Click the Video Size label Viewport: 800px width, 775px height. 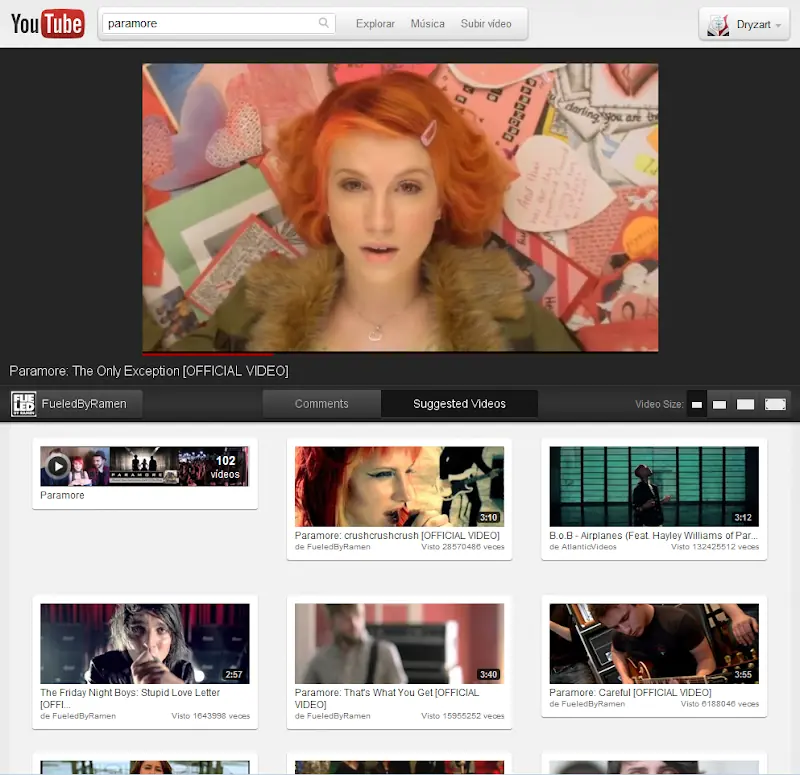[659, 404]
